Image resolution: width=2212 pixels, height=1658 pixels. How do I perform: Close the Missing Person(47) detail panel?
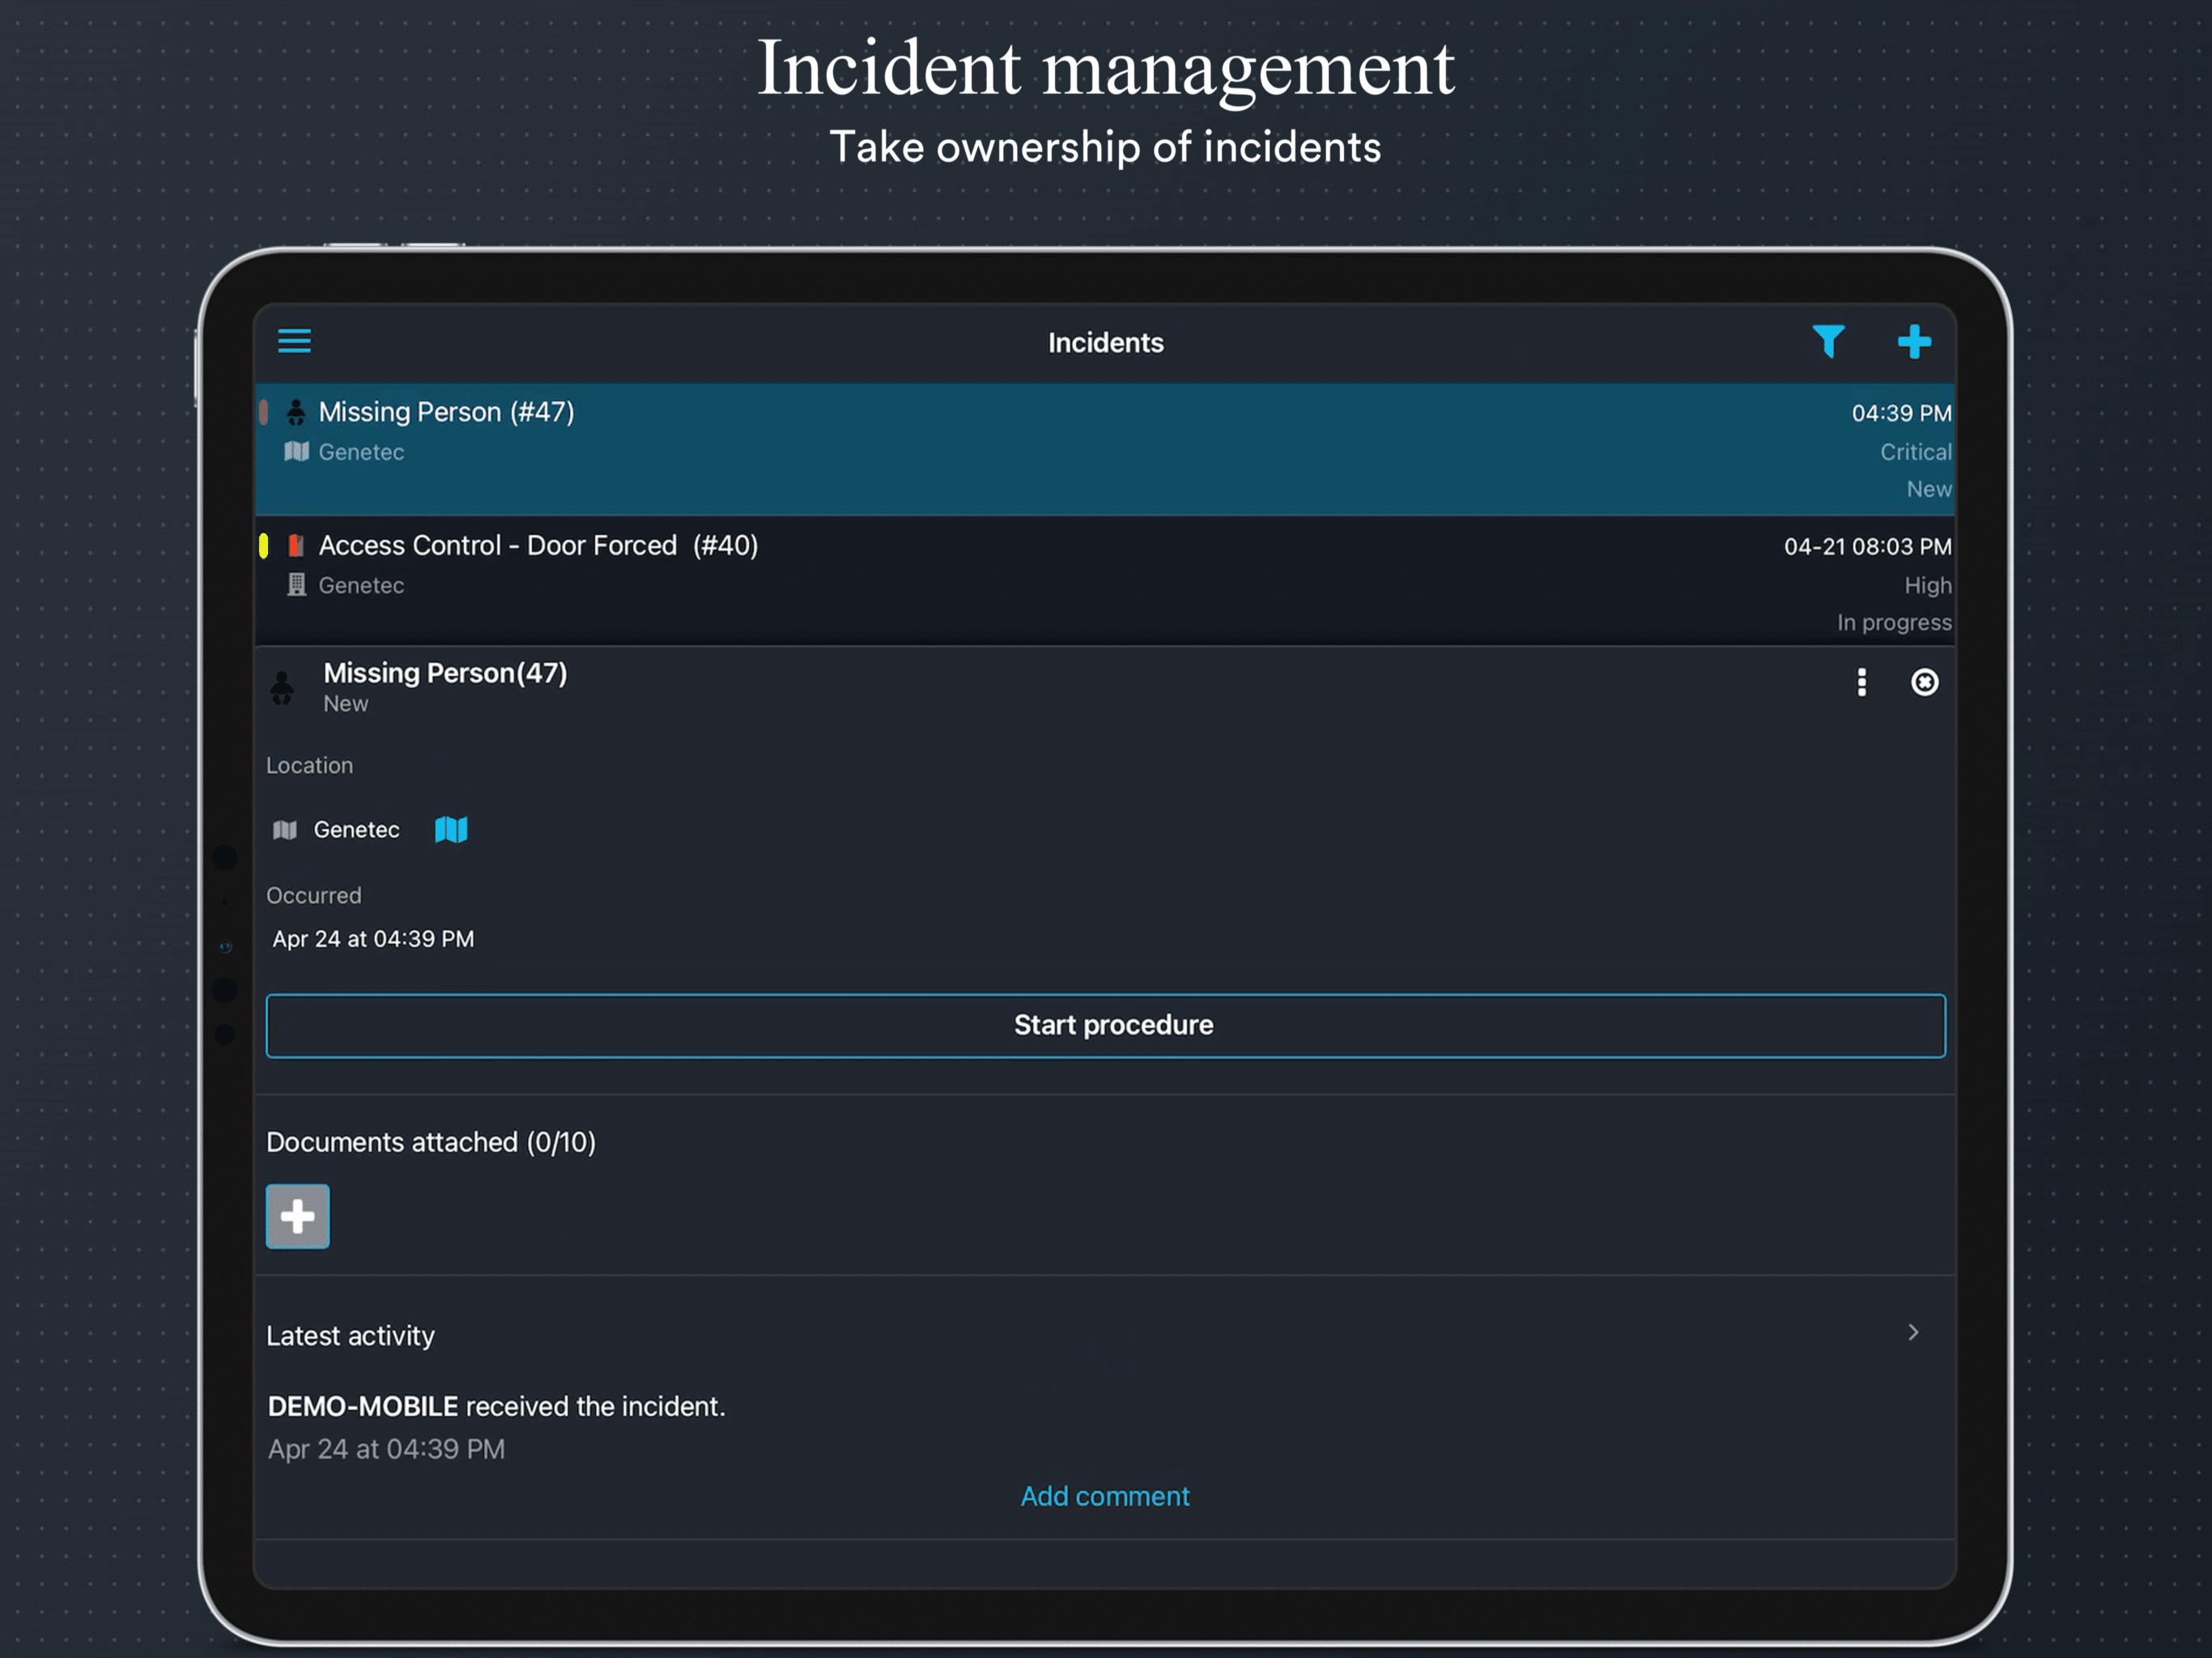(1924, 682)
